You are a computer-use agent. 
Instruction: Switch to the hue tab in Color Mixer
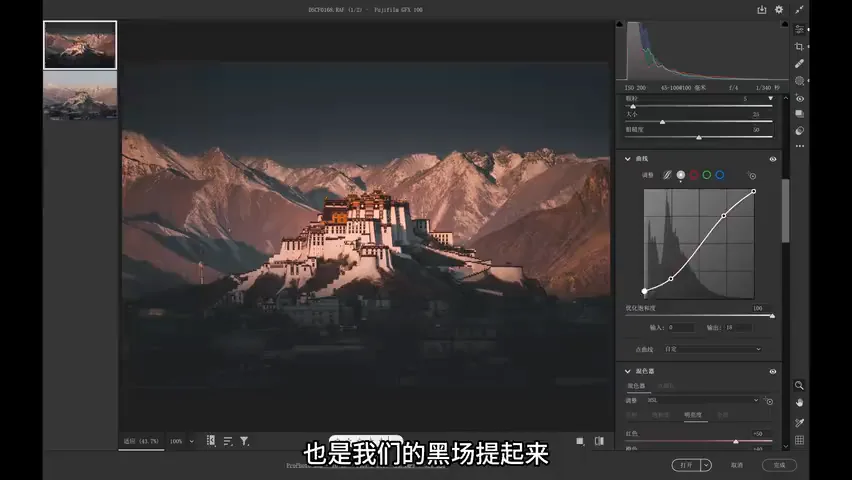coord(631,415)
